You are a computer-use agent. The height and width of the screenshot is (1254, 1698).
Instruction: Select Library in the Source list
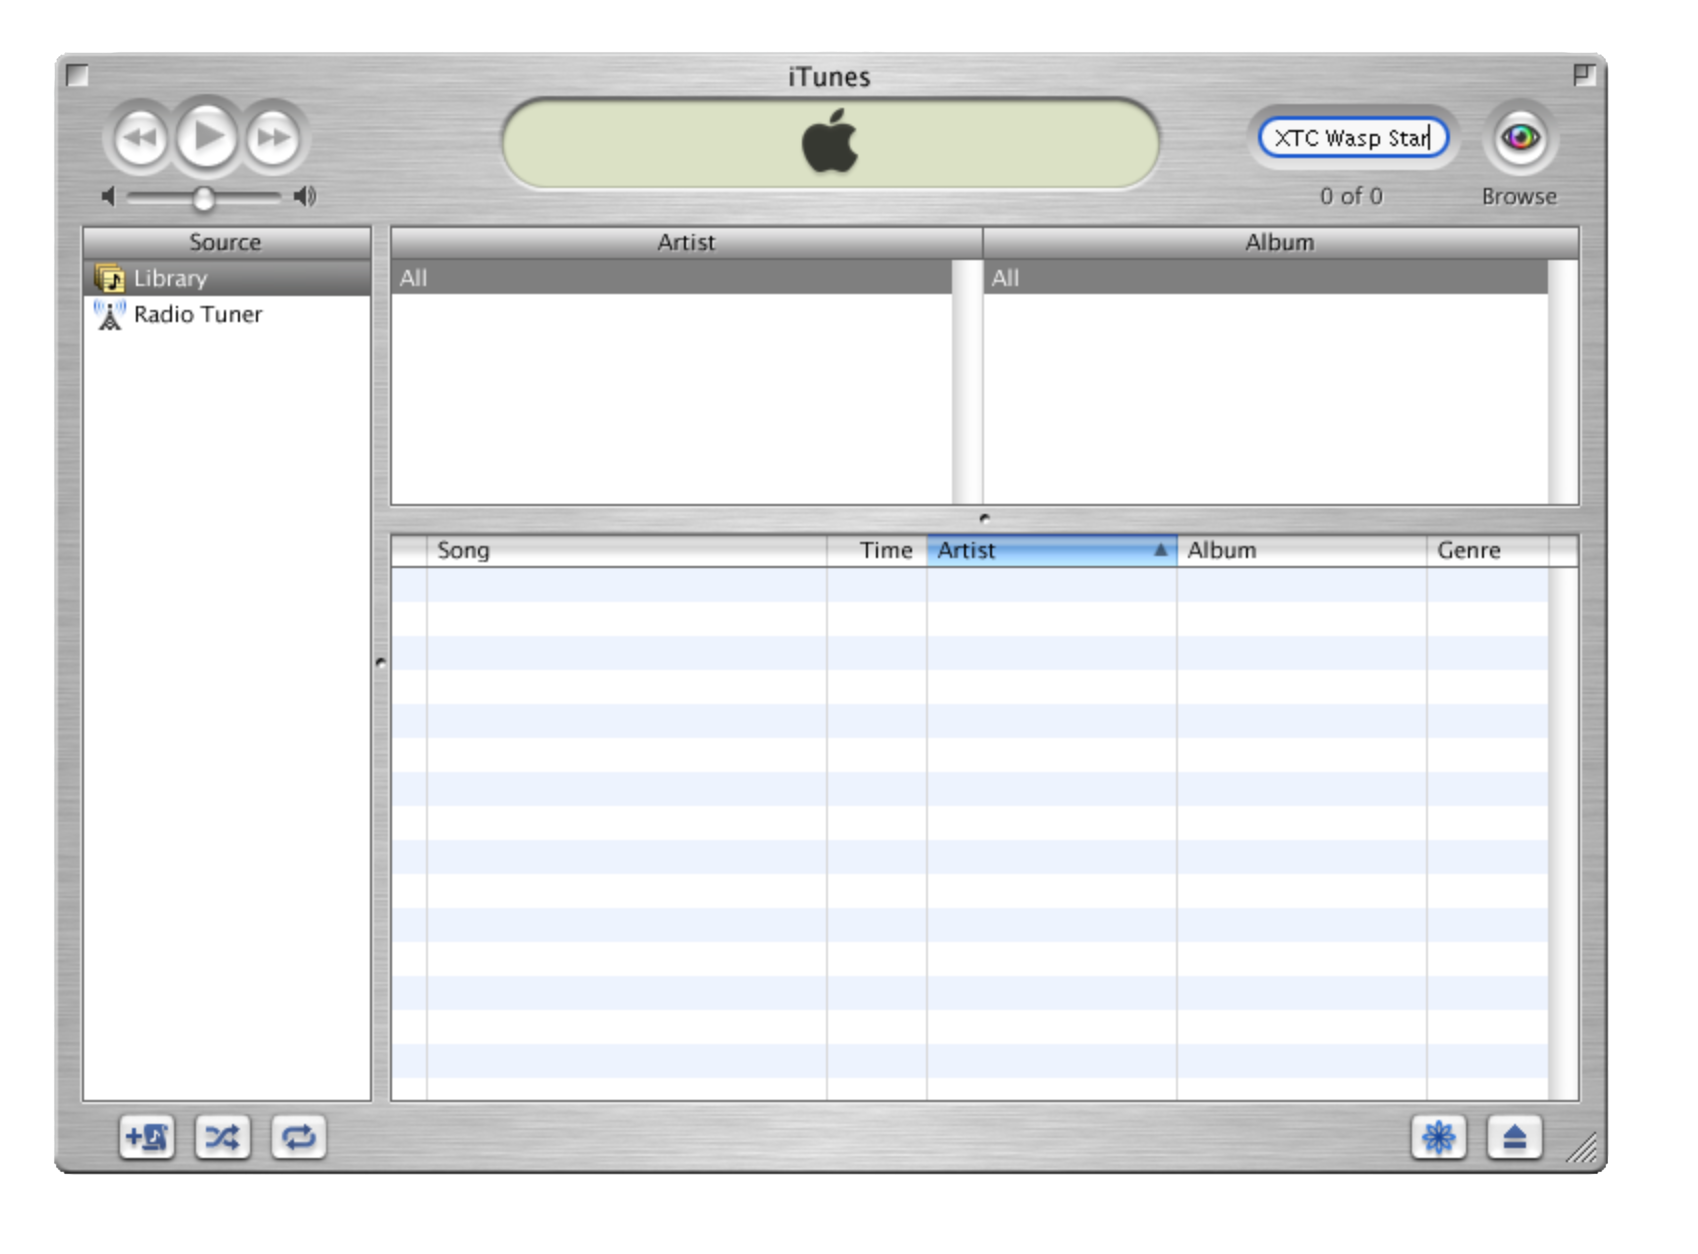point(170,278)
